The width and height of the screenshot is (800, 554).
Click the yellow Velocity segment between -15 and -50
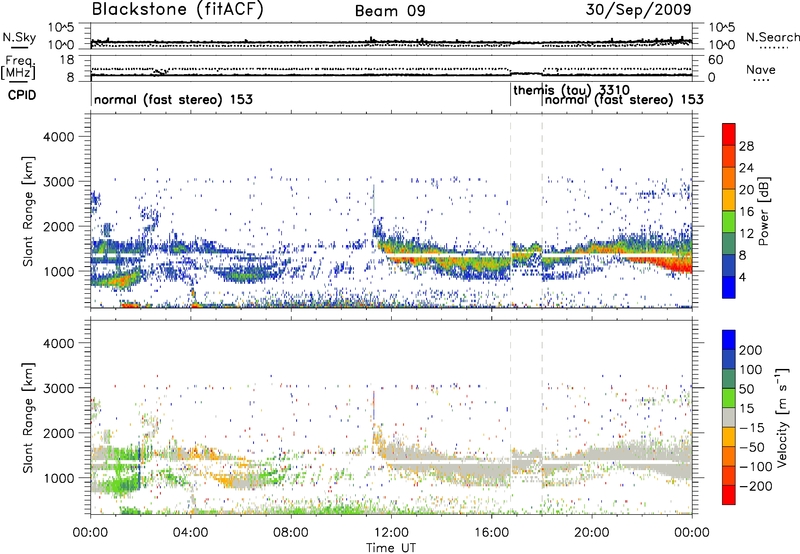[x=729, y=437]
